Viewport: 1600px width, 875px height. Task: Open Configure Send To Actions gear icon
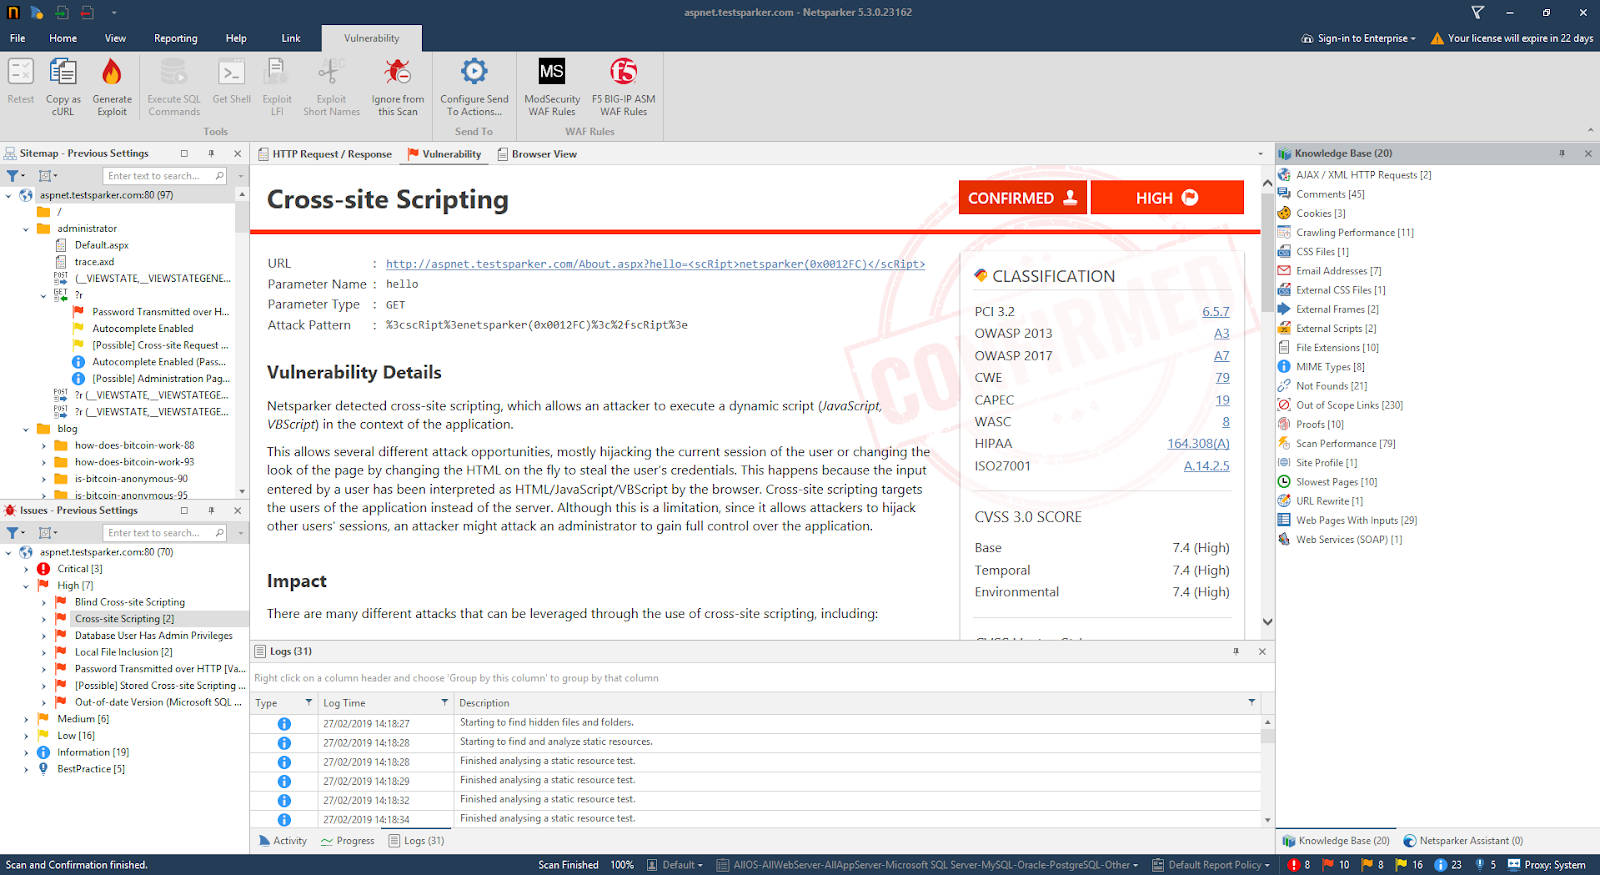(x=474, y=73)
